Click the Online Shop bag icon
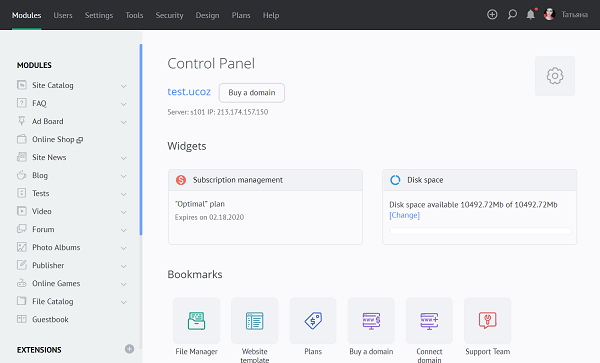Viewport: 600px width, 363px height. (x=22, y=139)
